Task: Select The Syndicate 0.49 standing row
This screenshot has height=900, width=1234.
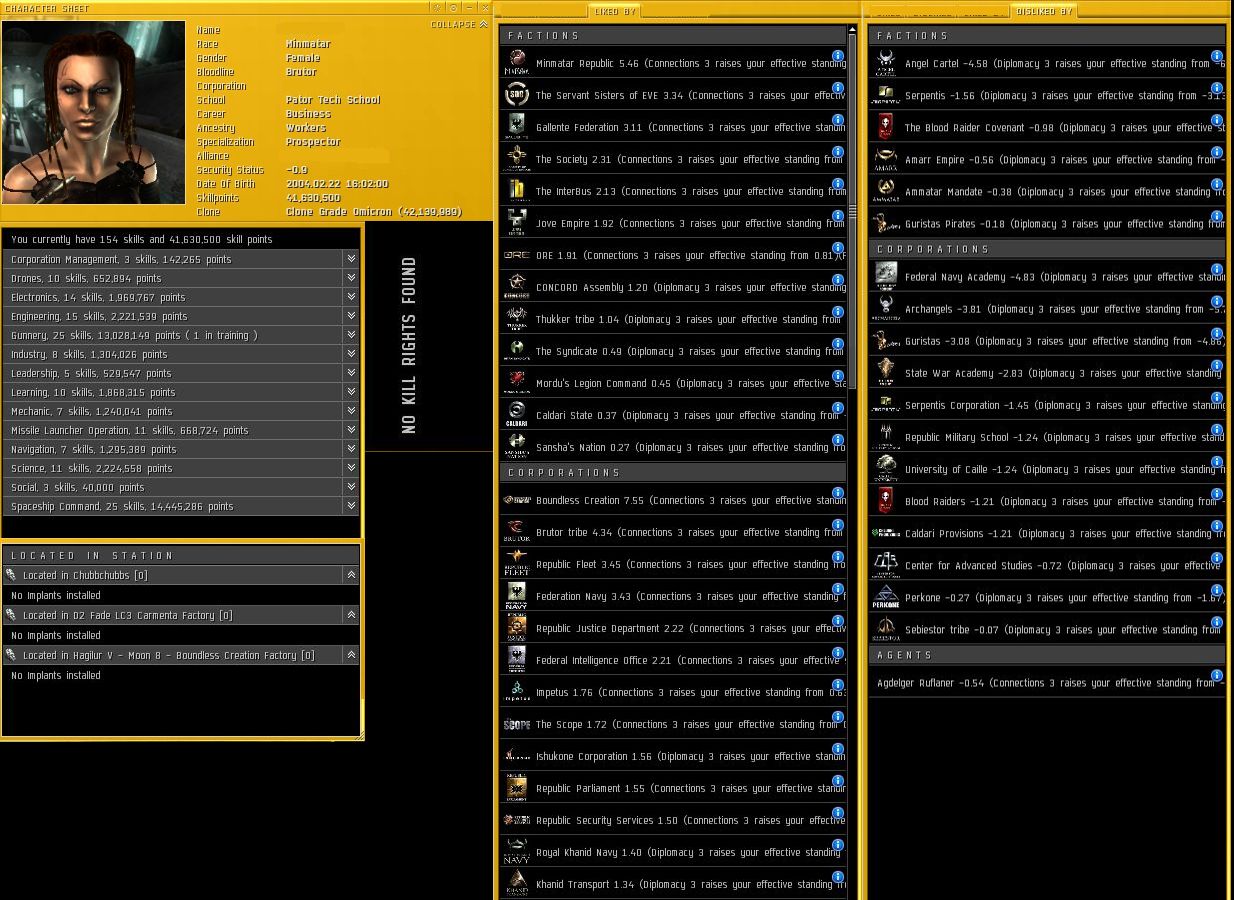Action: (672, 351)
